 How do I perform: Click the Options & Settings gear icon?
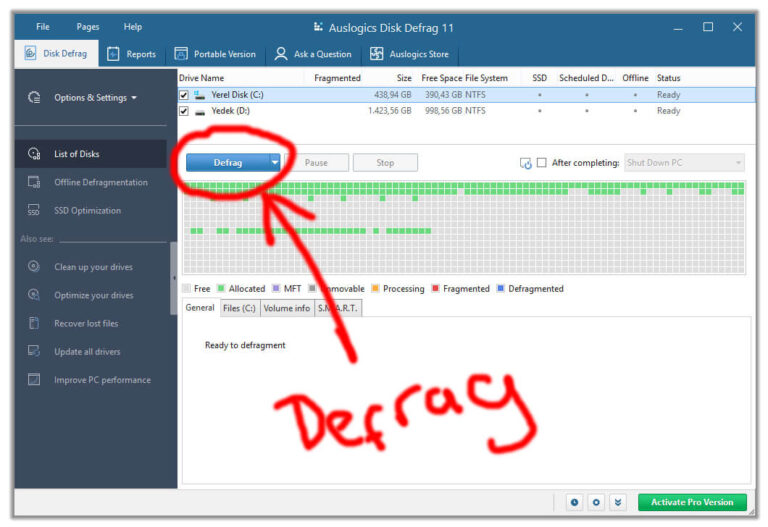(34, 97)
